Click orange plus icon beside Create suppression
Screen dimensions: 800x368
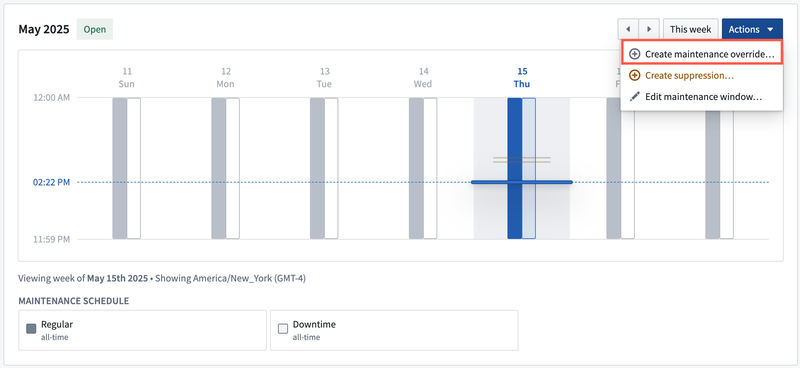(x=634, y=76)
